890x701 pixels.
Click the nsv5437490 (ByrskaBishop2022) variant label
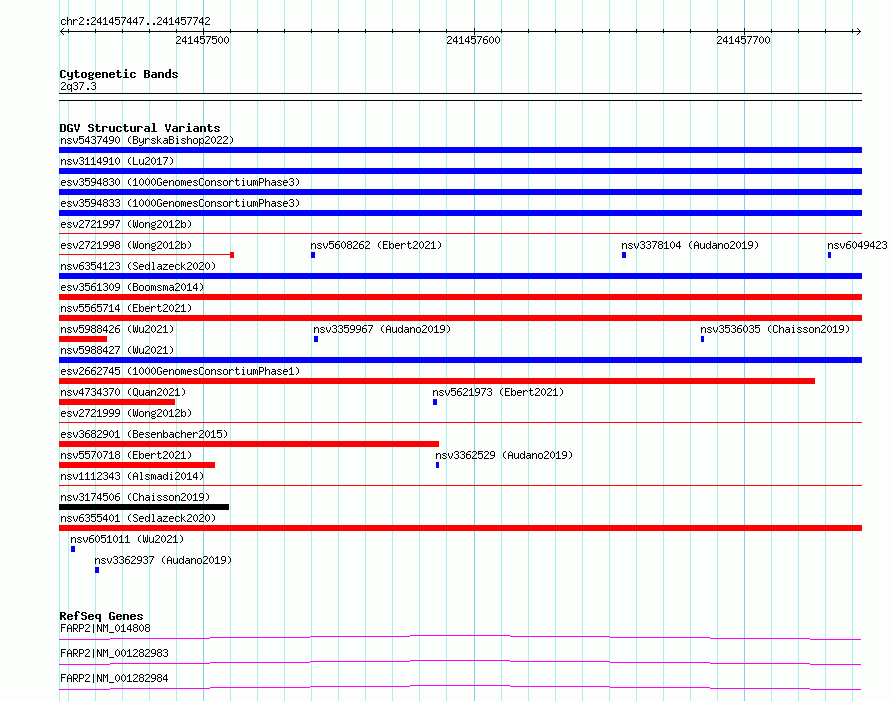pyautogui.click(x=147, y=140)
